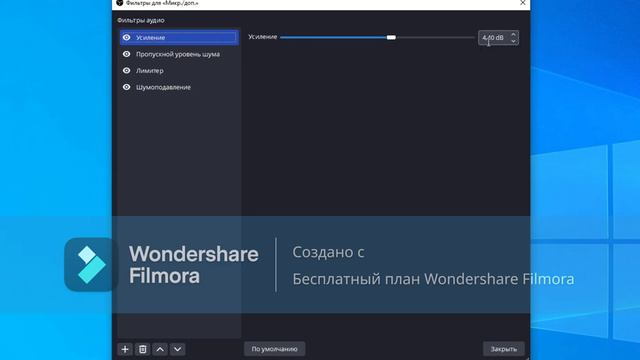The image size is (640, 360).
Task: Toggle visibility of Пропускной уровень шума filter
Action: pos(127,54)
